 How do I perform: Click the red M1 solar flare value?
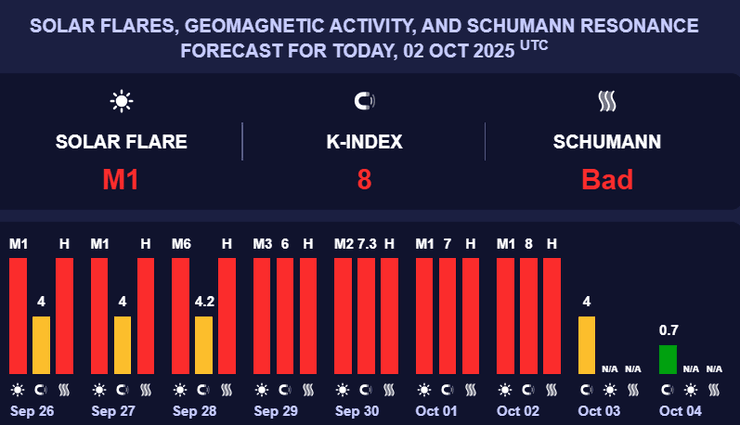[x=121, y=180]
